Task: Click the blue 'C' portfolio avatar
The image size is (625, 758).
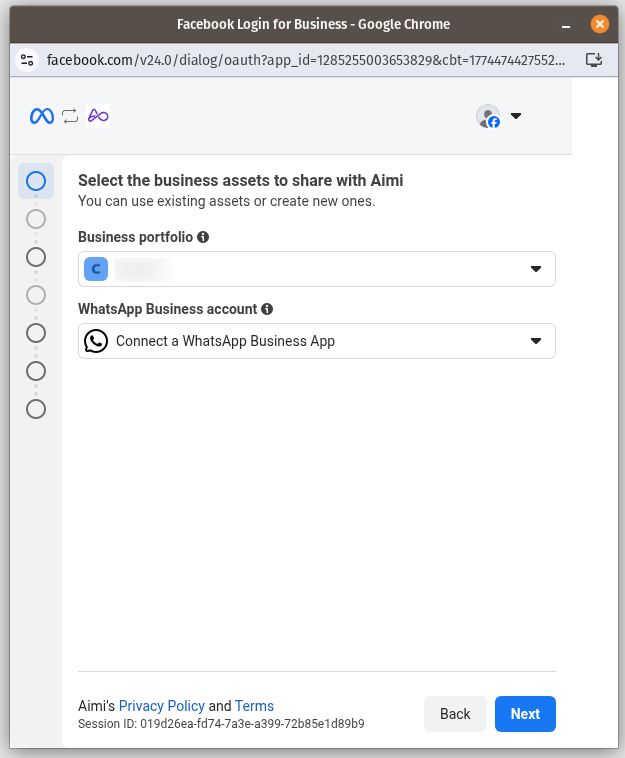Action: pos(96,269)
